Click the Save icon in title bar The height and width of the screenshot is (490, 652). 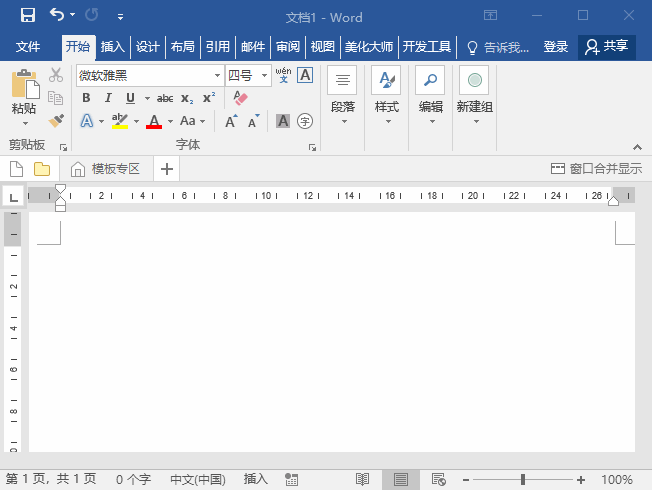(27, 16)
